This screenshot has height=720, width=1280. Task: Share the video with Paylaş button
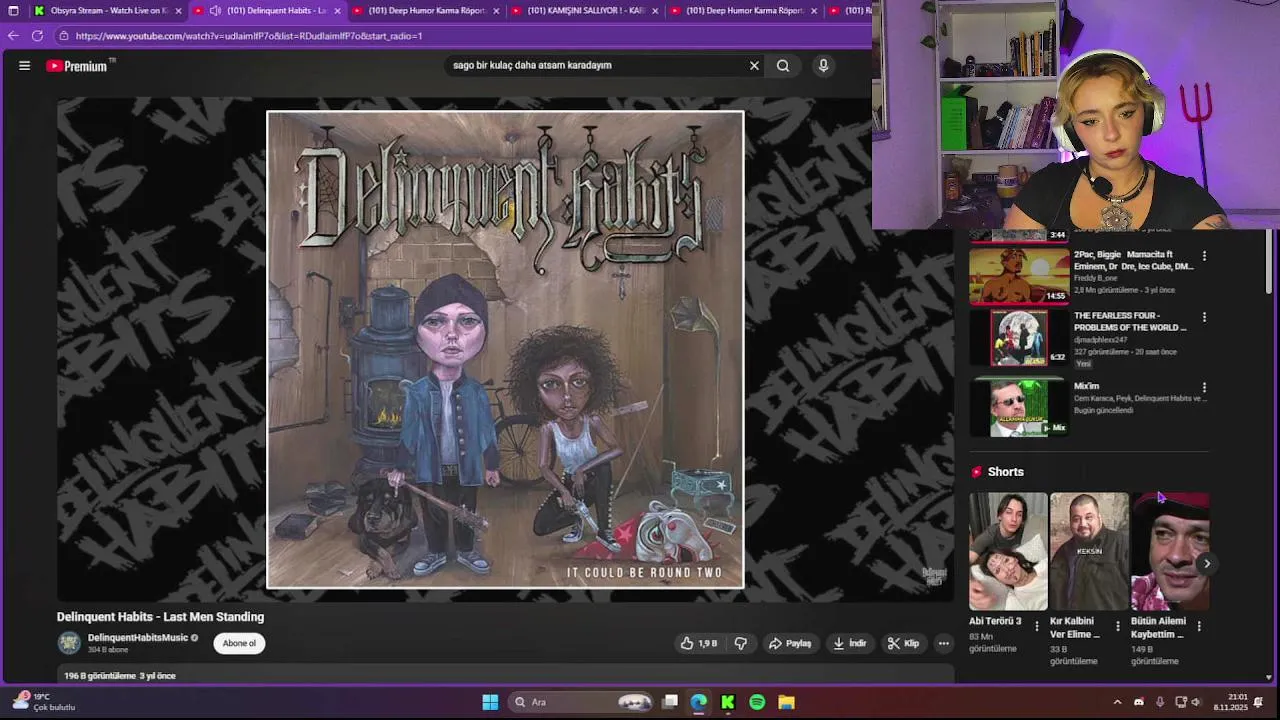click(789, 643)
